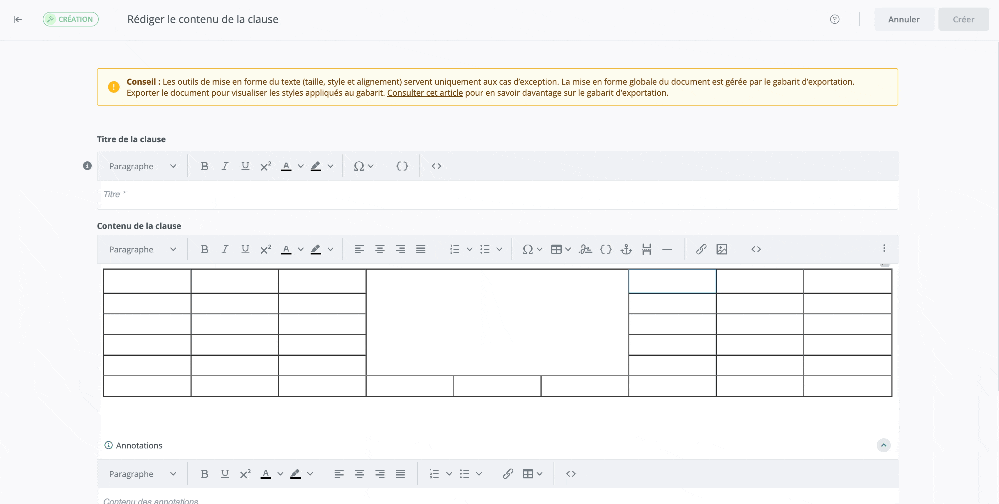
Task: Toggle underline in the annotations toolbar
Action: [x=224, y=474]
